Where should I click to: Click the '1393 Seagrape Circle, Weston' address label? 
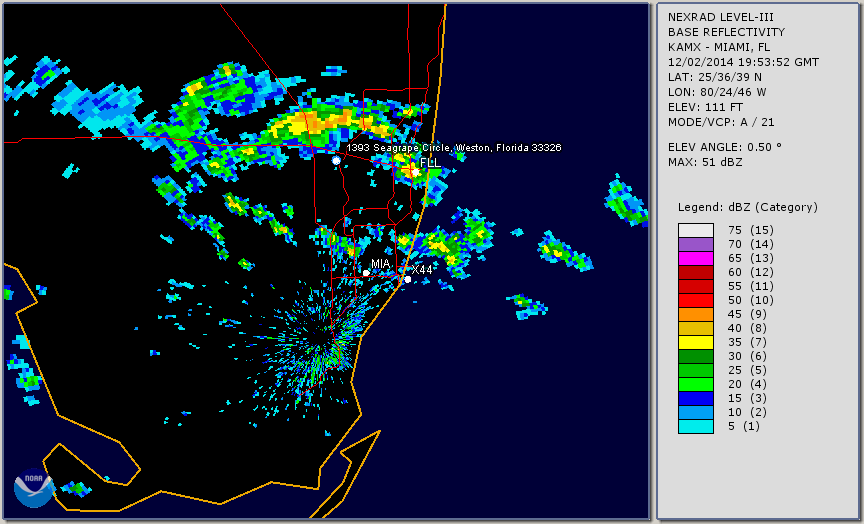click(x=453, y=148)
